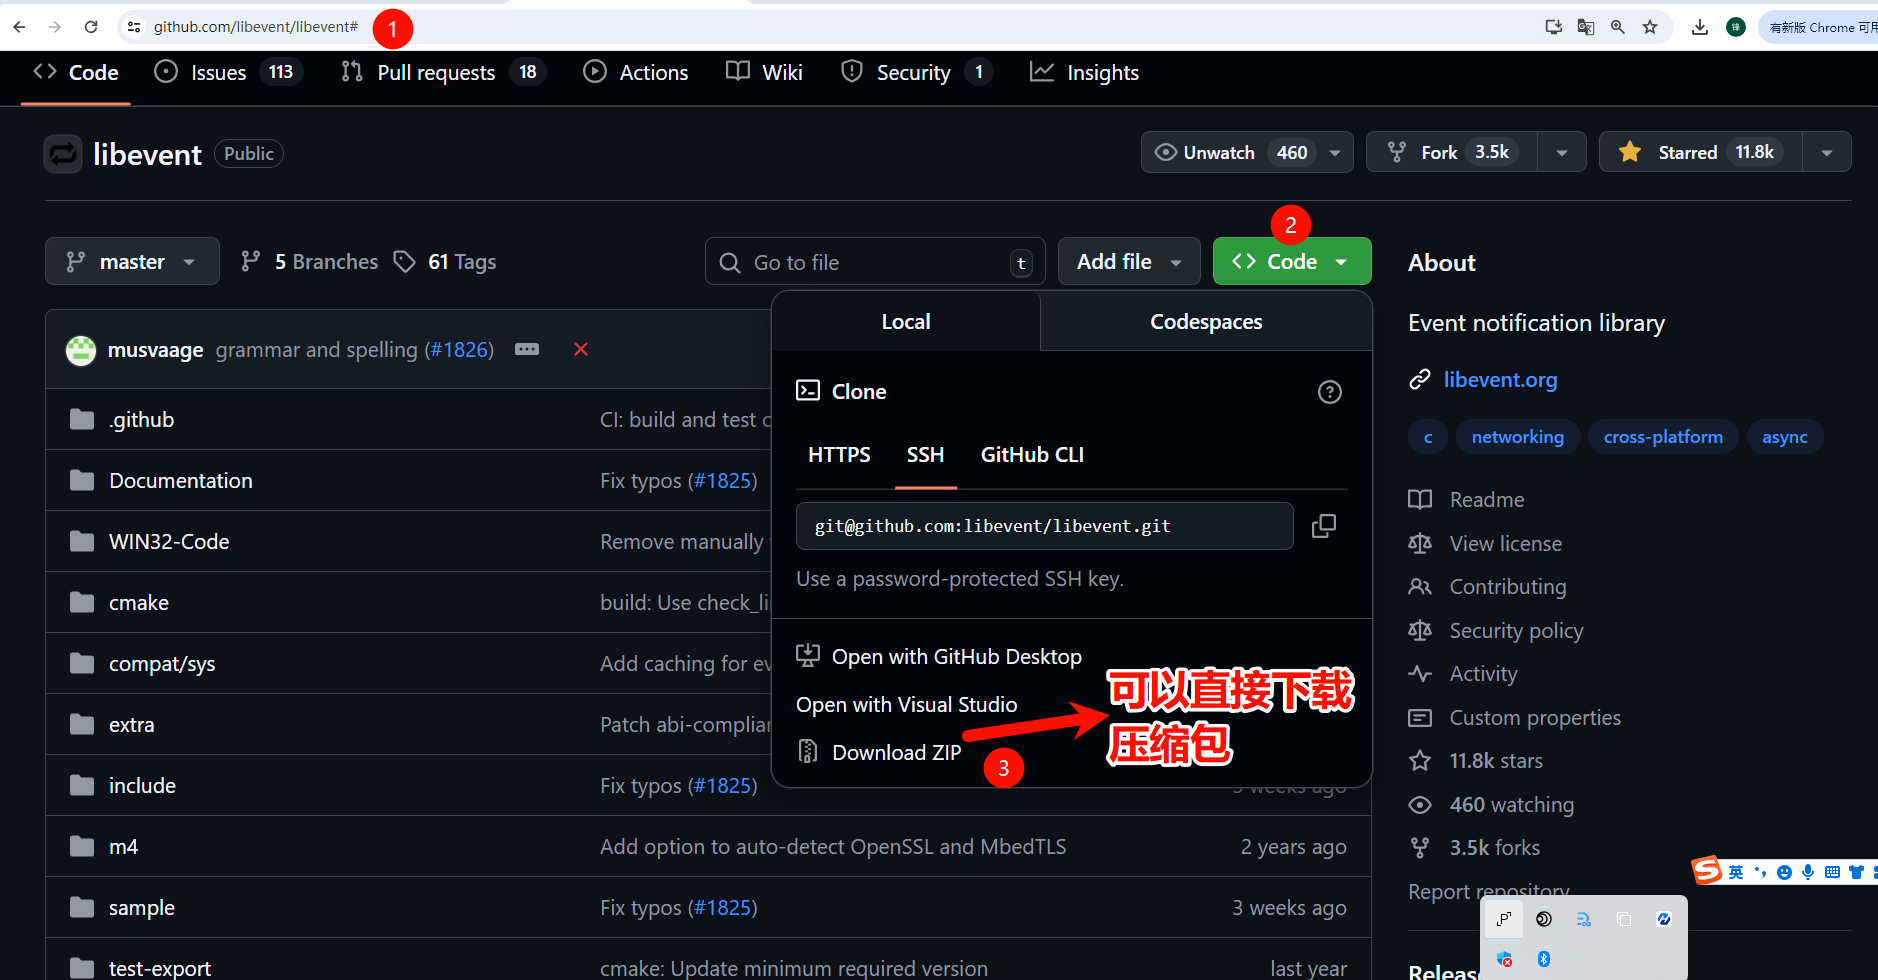The height and width of the screenshot is (980, 1878).
Task: Click Download ZIP in the Code menu
Action: pos(896,752)
